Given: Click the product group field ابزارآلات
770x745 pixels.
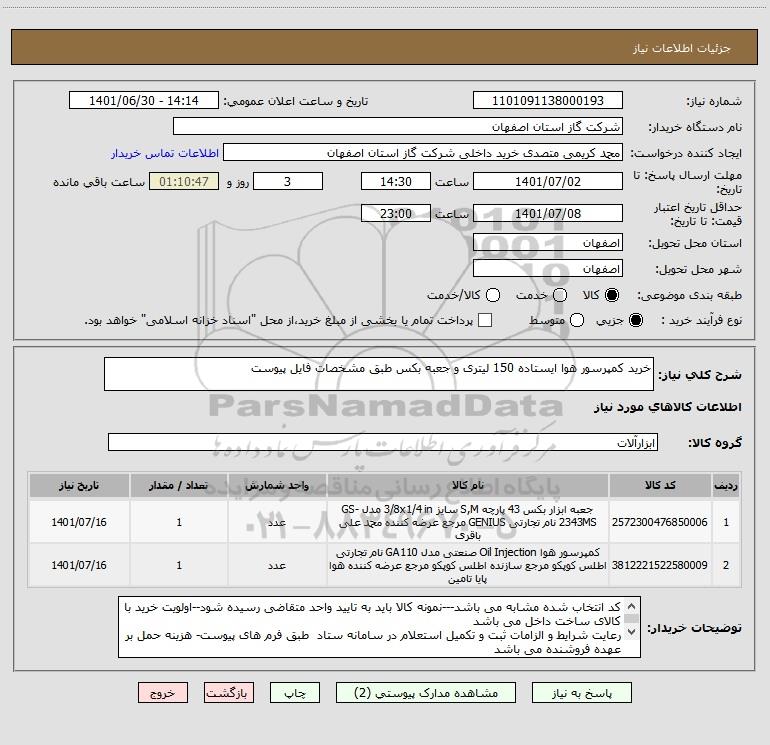Looking at the screenshot, I should coord(383,442).
